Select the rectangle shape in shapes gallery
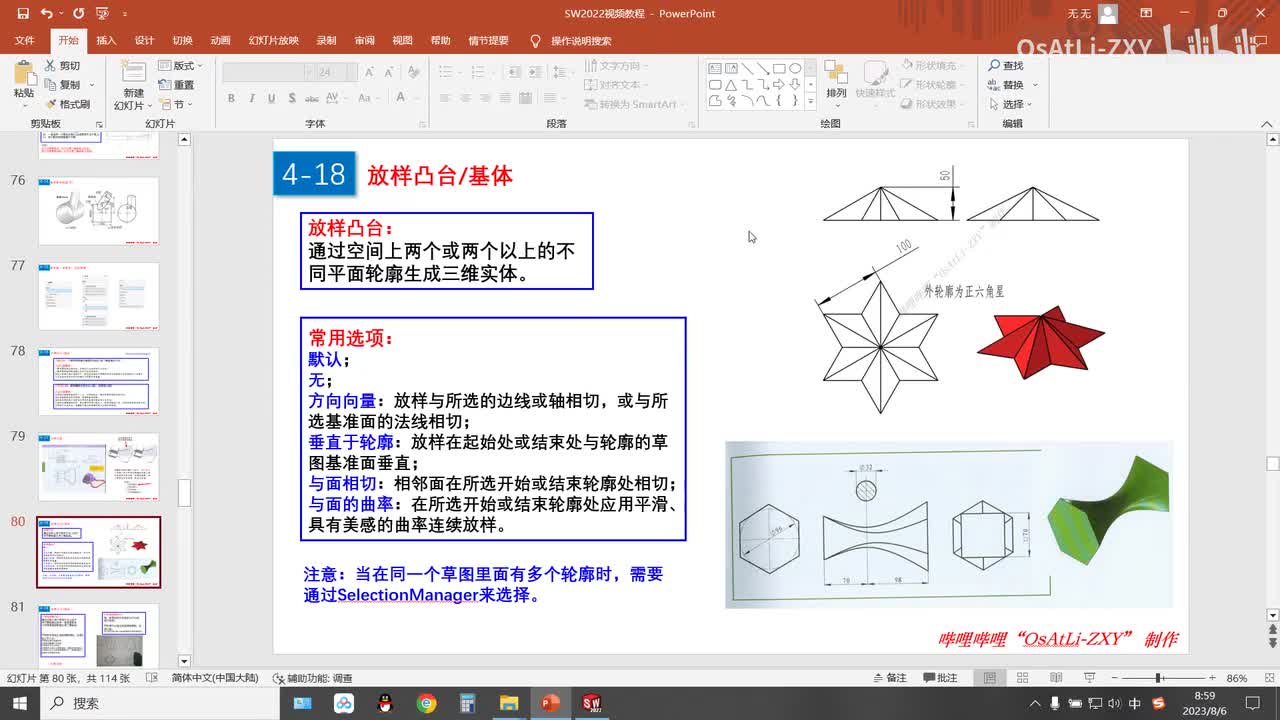 [779, 69]
